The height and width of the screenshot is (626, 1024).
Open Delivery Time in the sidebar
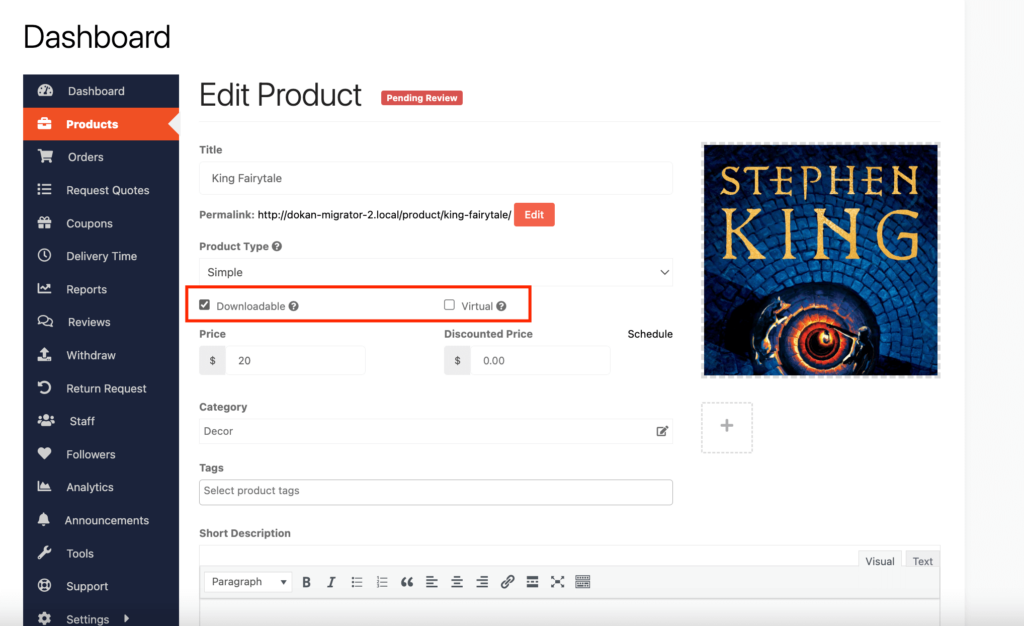tap(101, 256)
